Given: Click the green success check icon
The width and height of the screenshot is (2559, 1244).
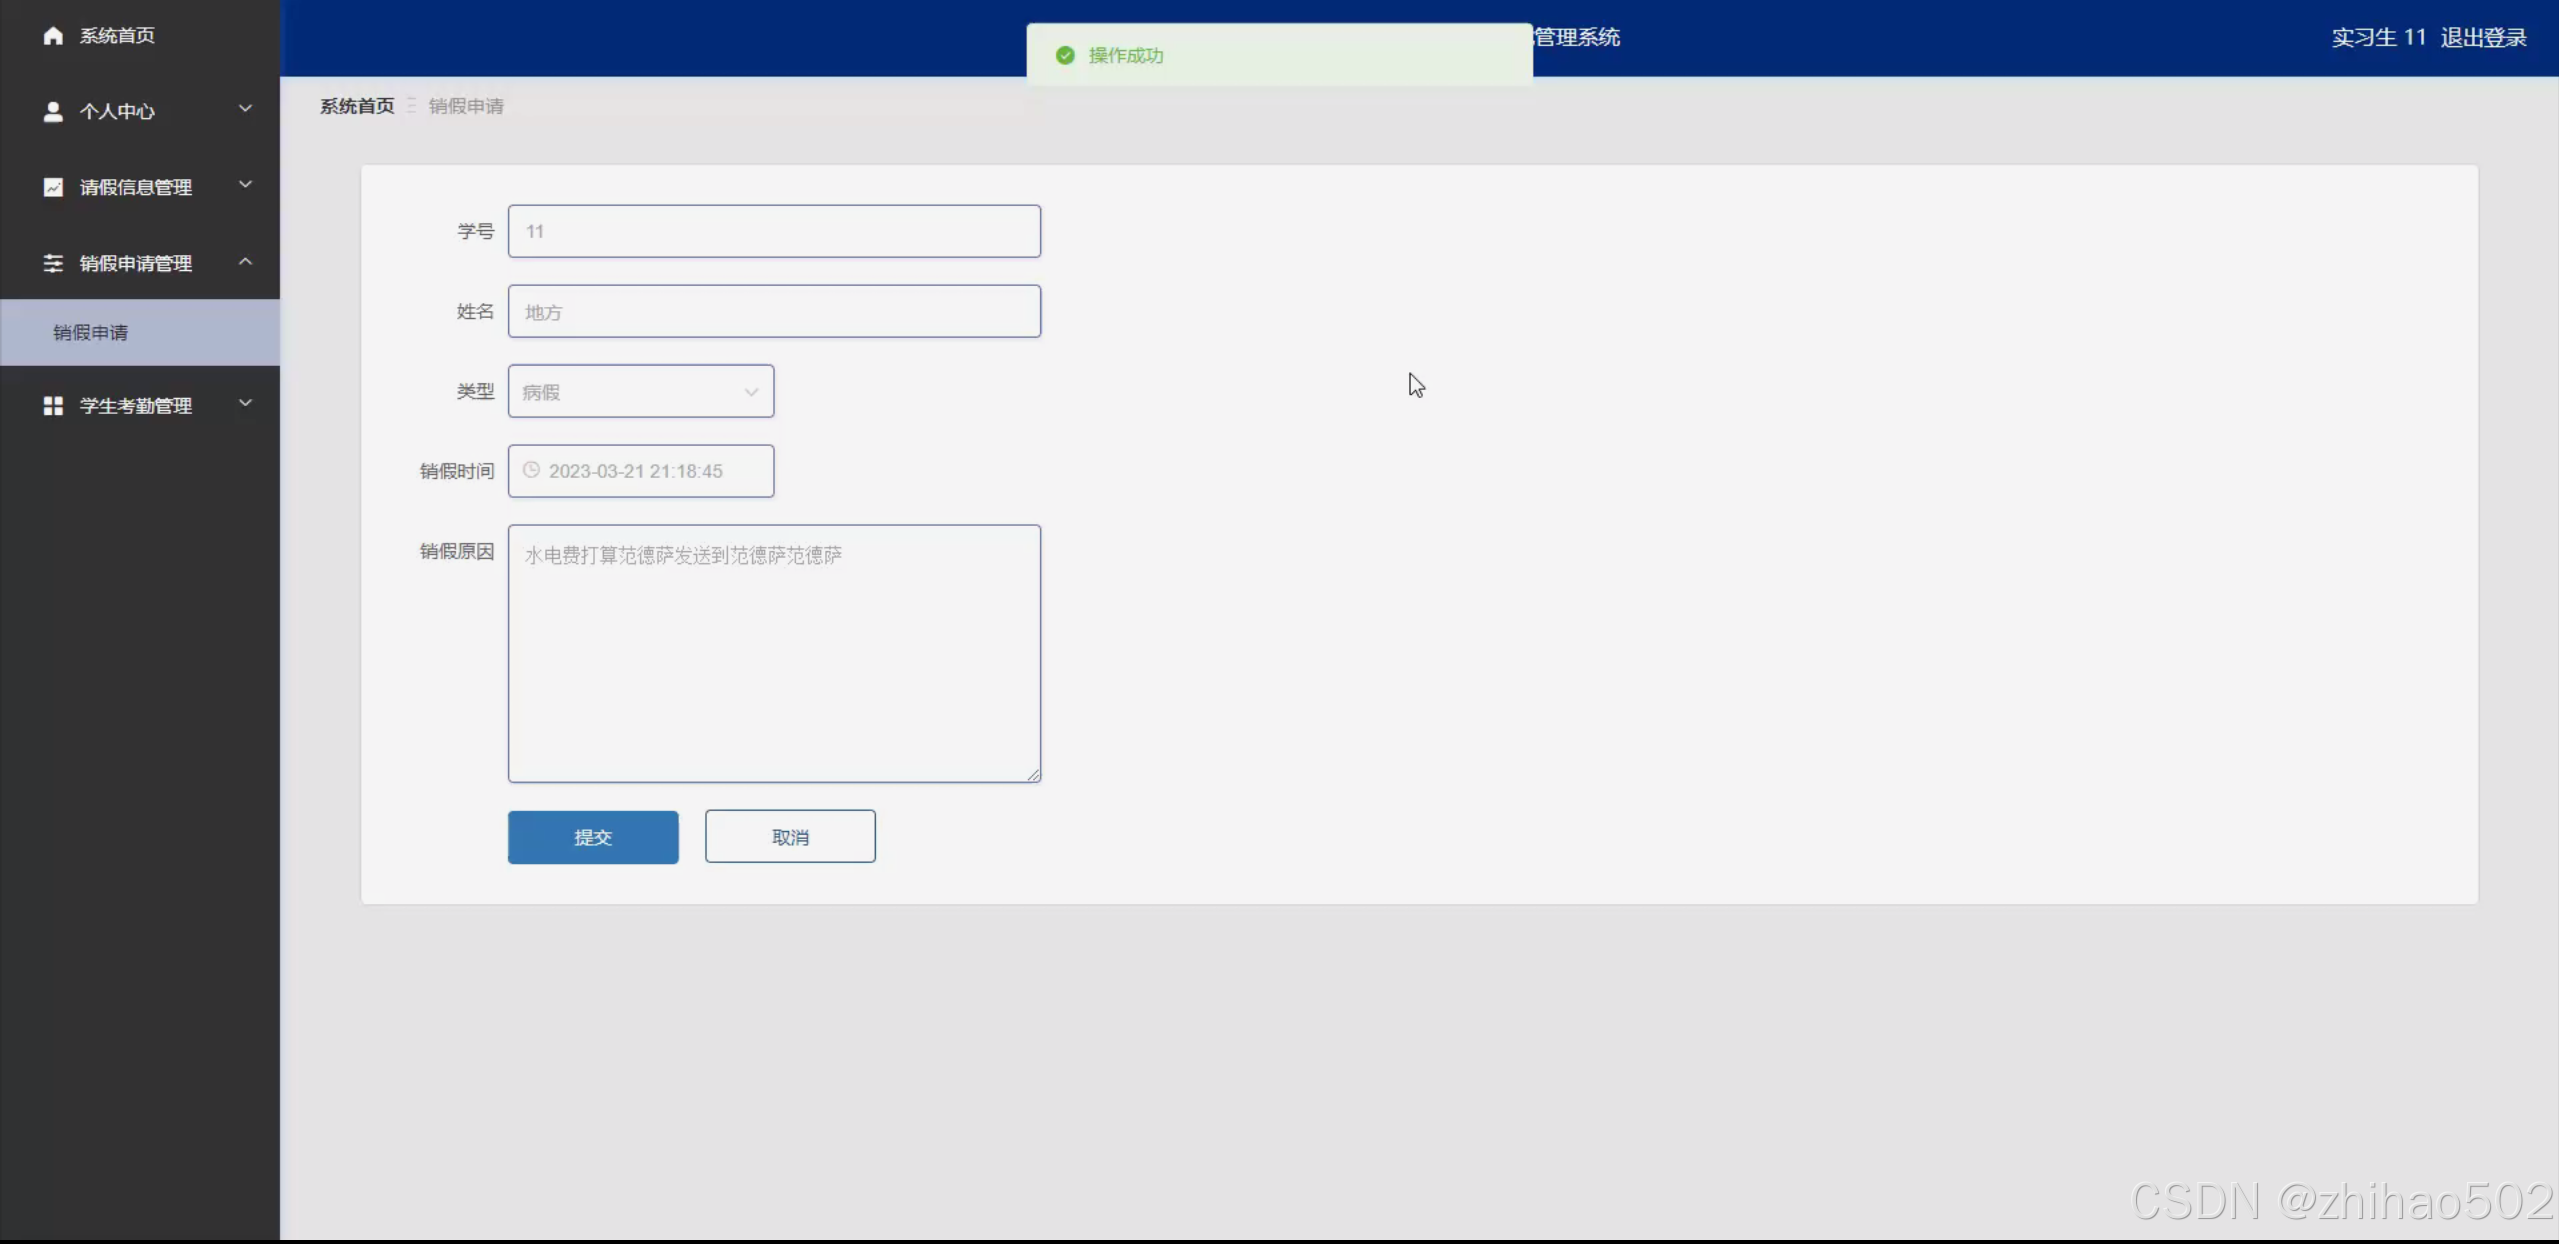Looking at the screenshot, I should [x=1065, y=55].
